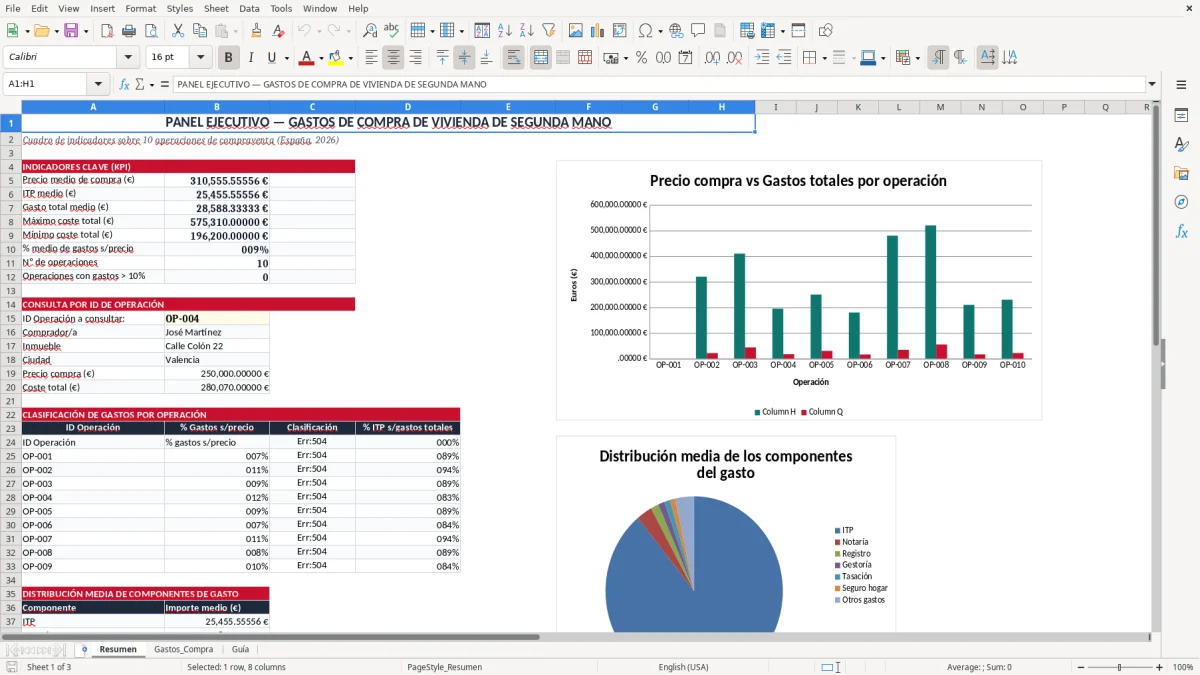Screen dimensions: 1200x675
Task: Switch to Guía sheet tab
Action: (240, 649)
